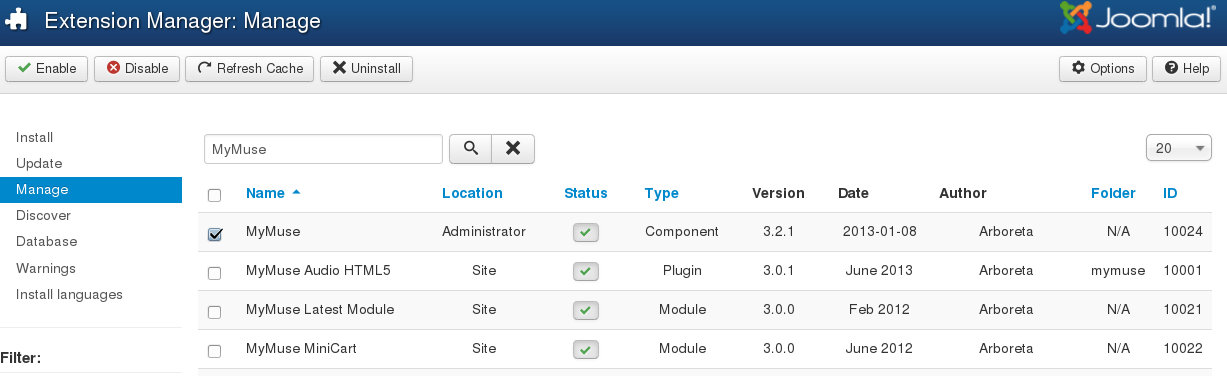Sort by the Location column
The width and height of the screenshot is (1227, 376).
point(472,193)
